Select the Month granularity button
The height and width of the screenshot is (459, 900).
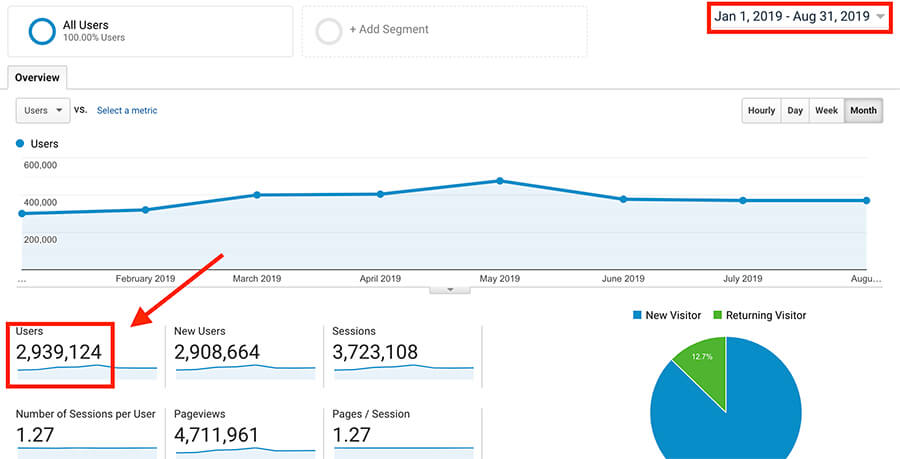[x=863, y=110]
